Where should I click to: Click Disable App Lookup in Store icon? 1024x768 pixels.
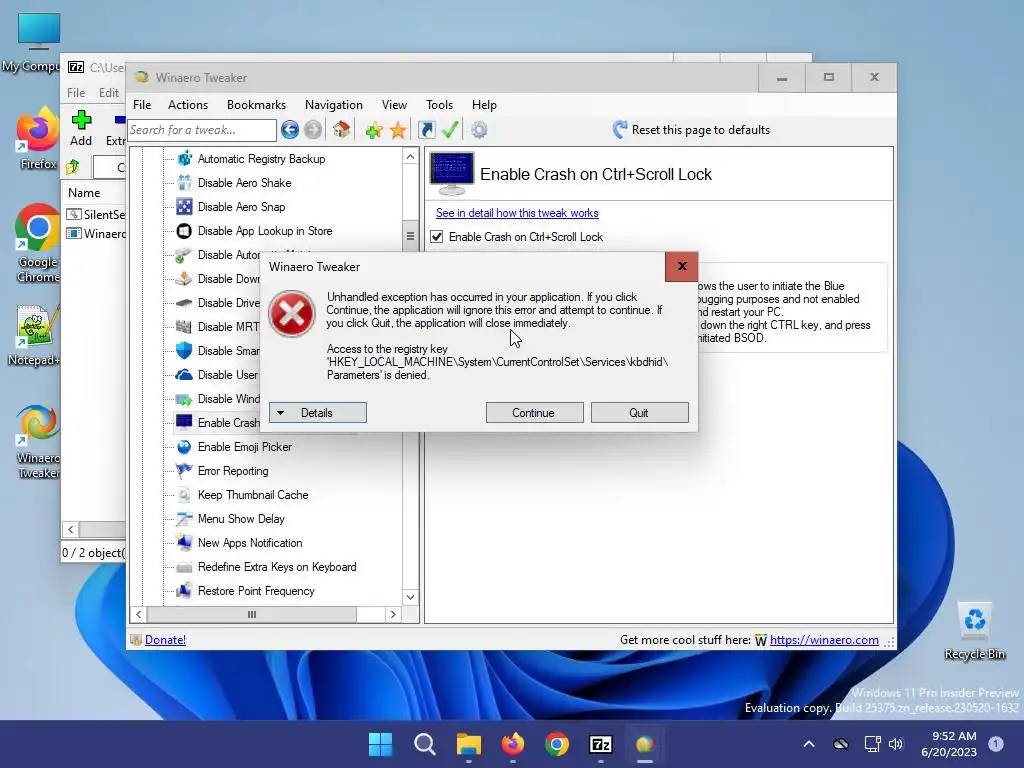point(185,231)
